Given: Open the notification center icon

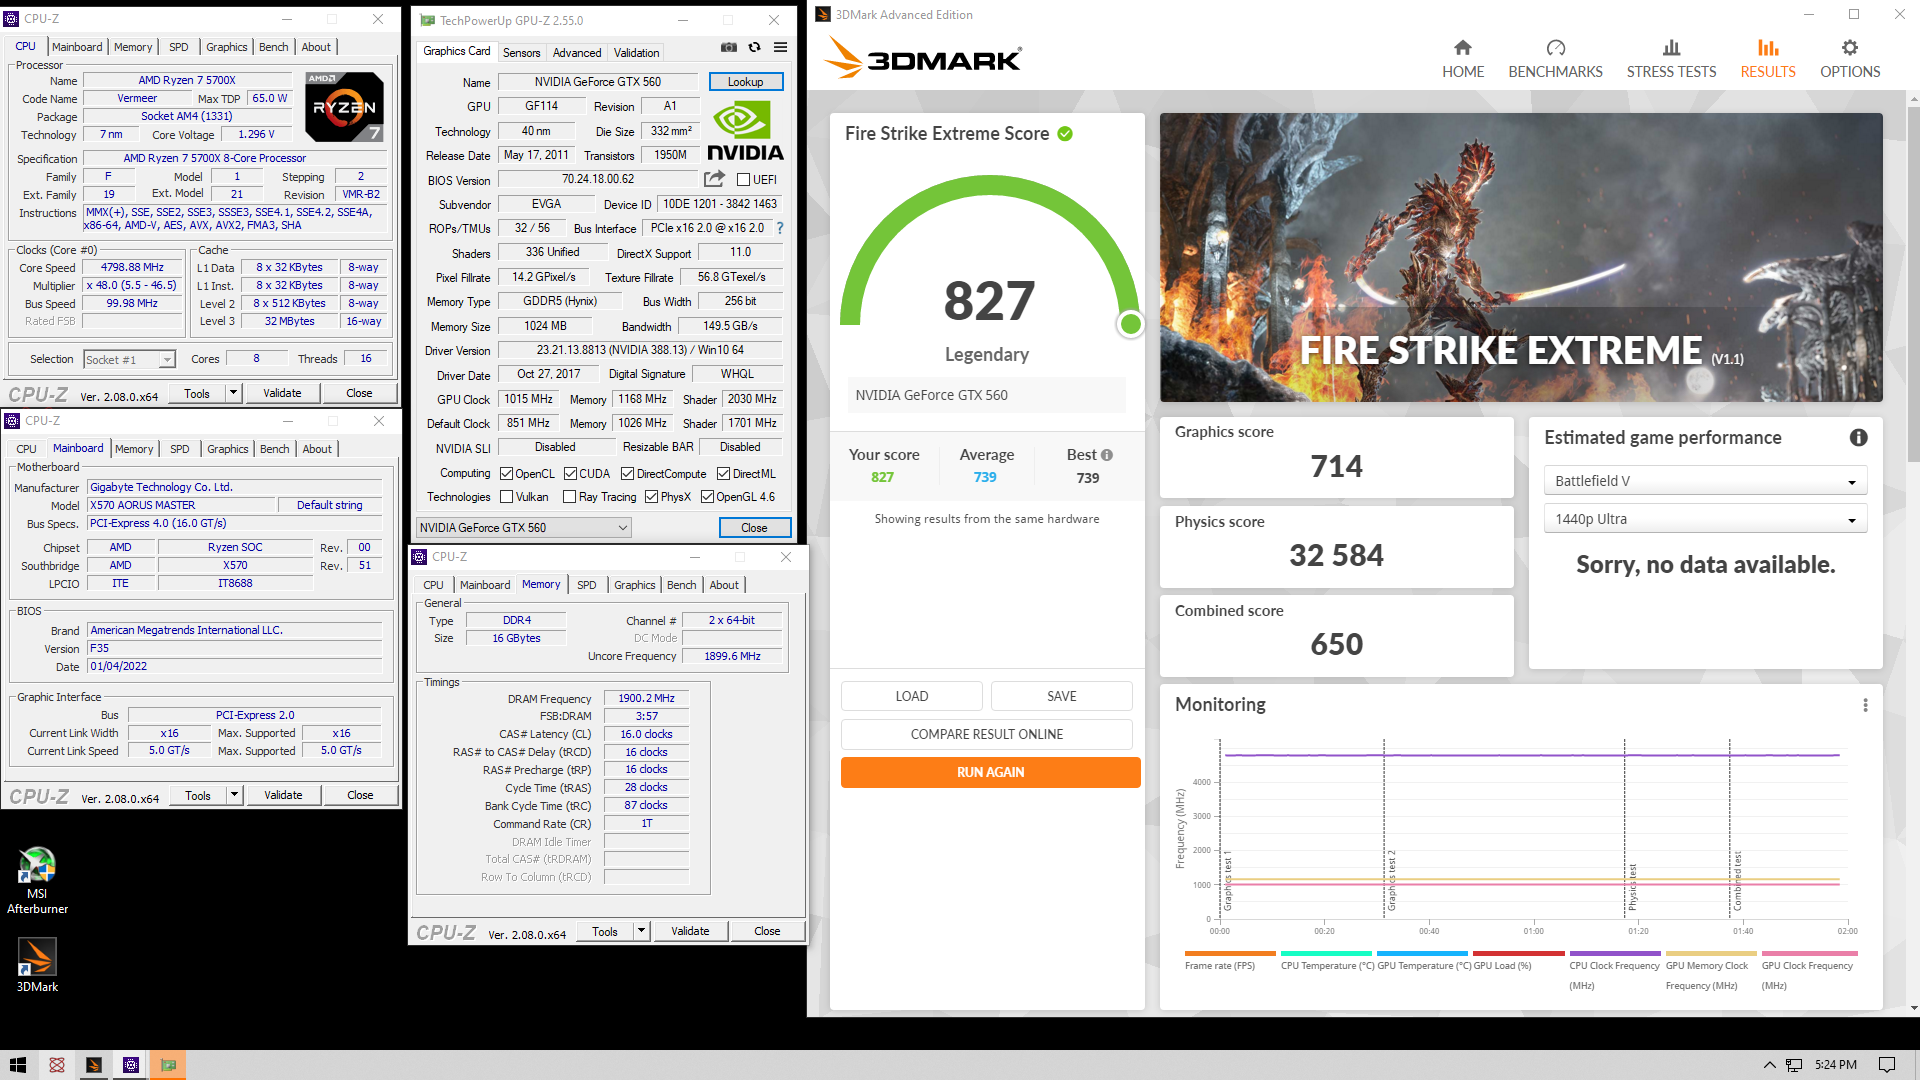Looking at the screenshot, I should tap(1887, 1065).
